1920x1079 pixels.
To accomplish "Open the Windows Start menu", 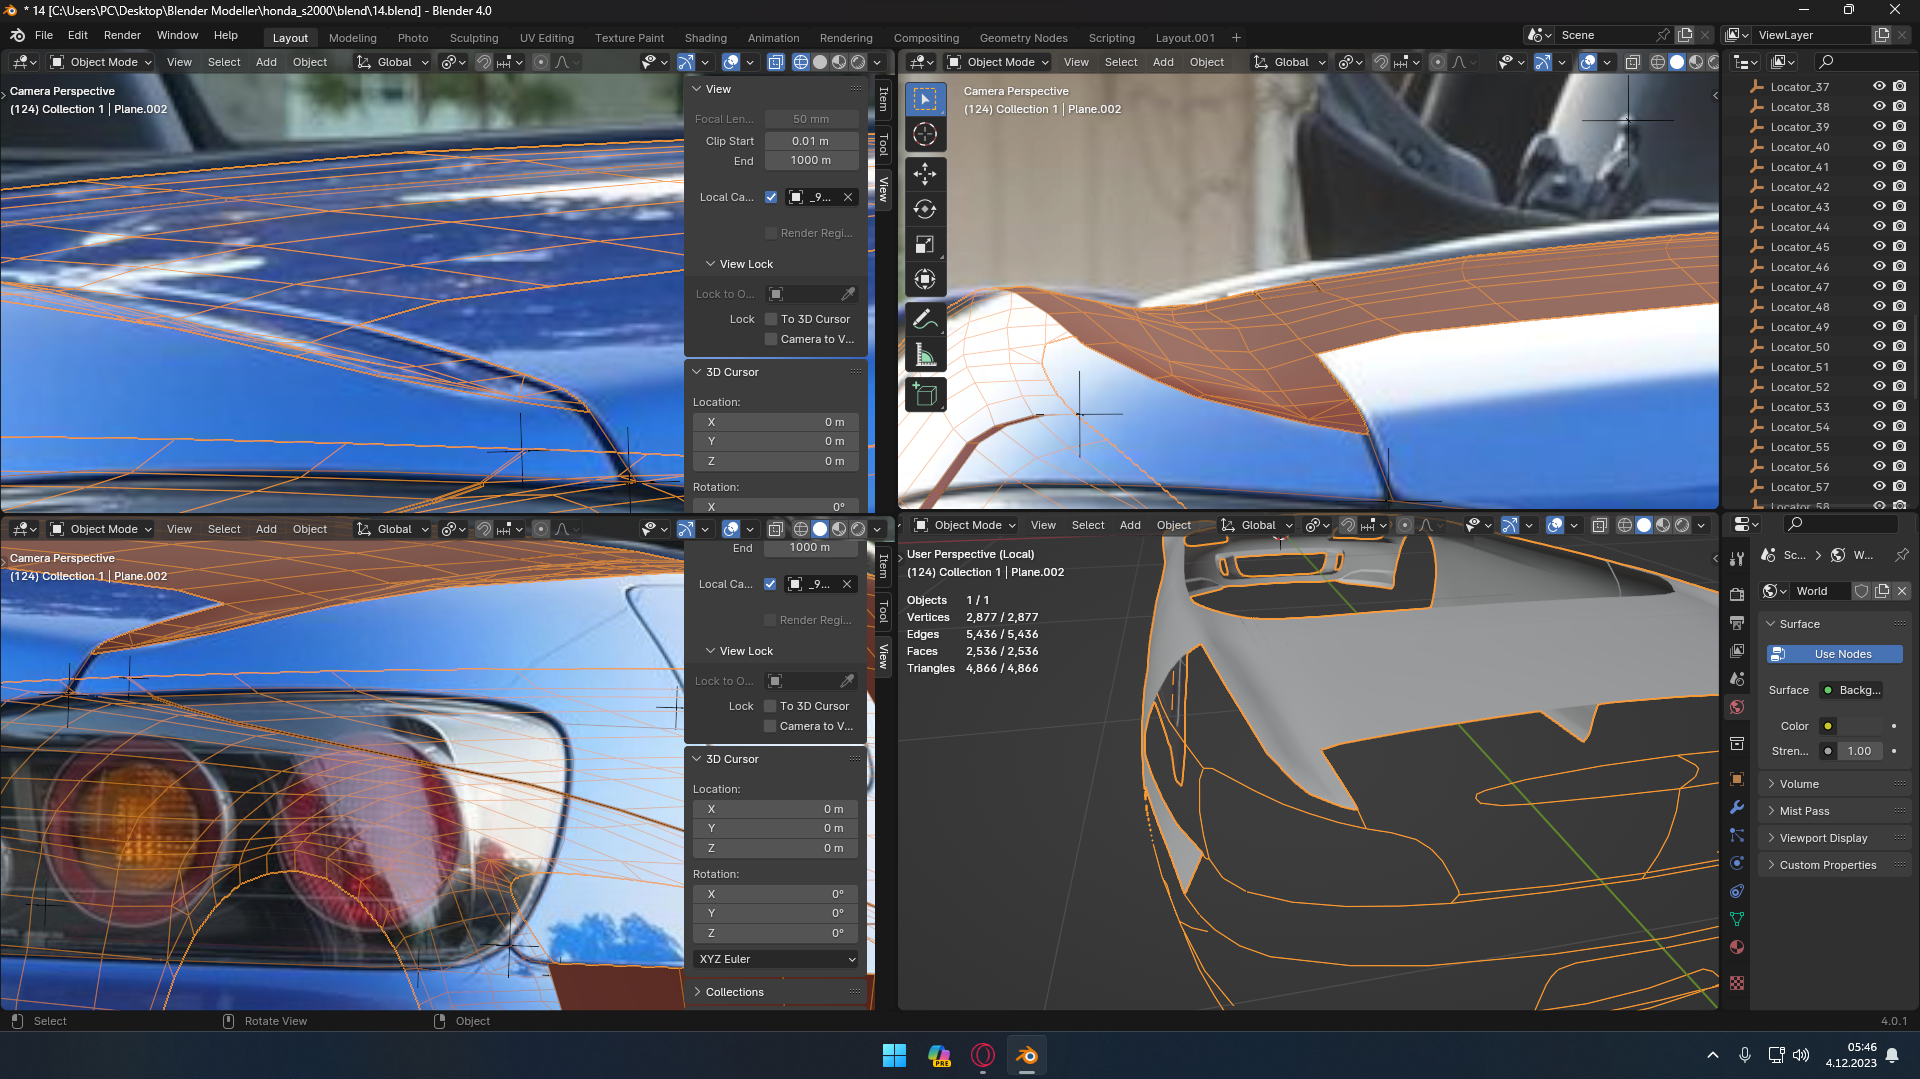I will [x=894, y=1055].
